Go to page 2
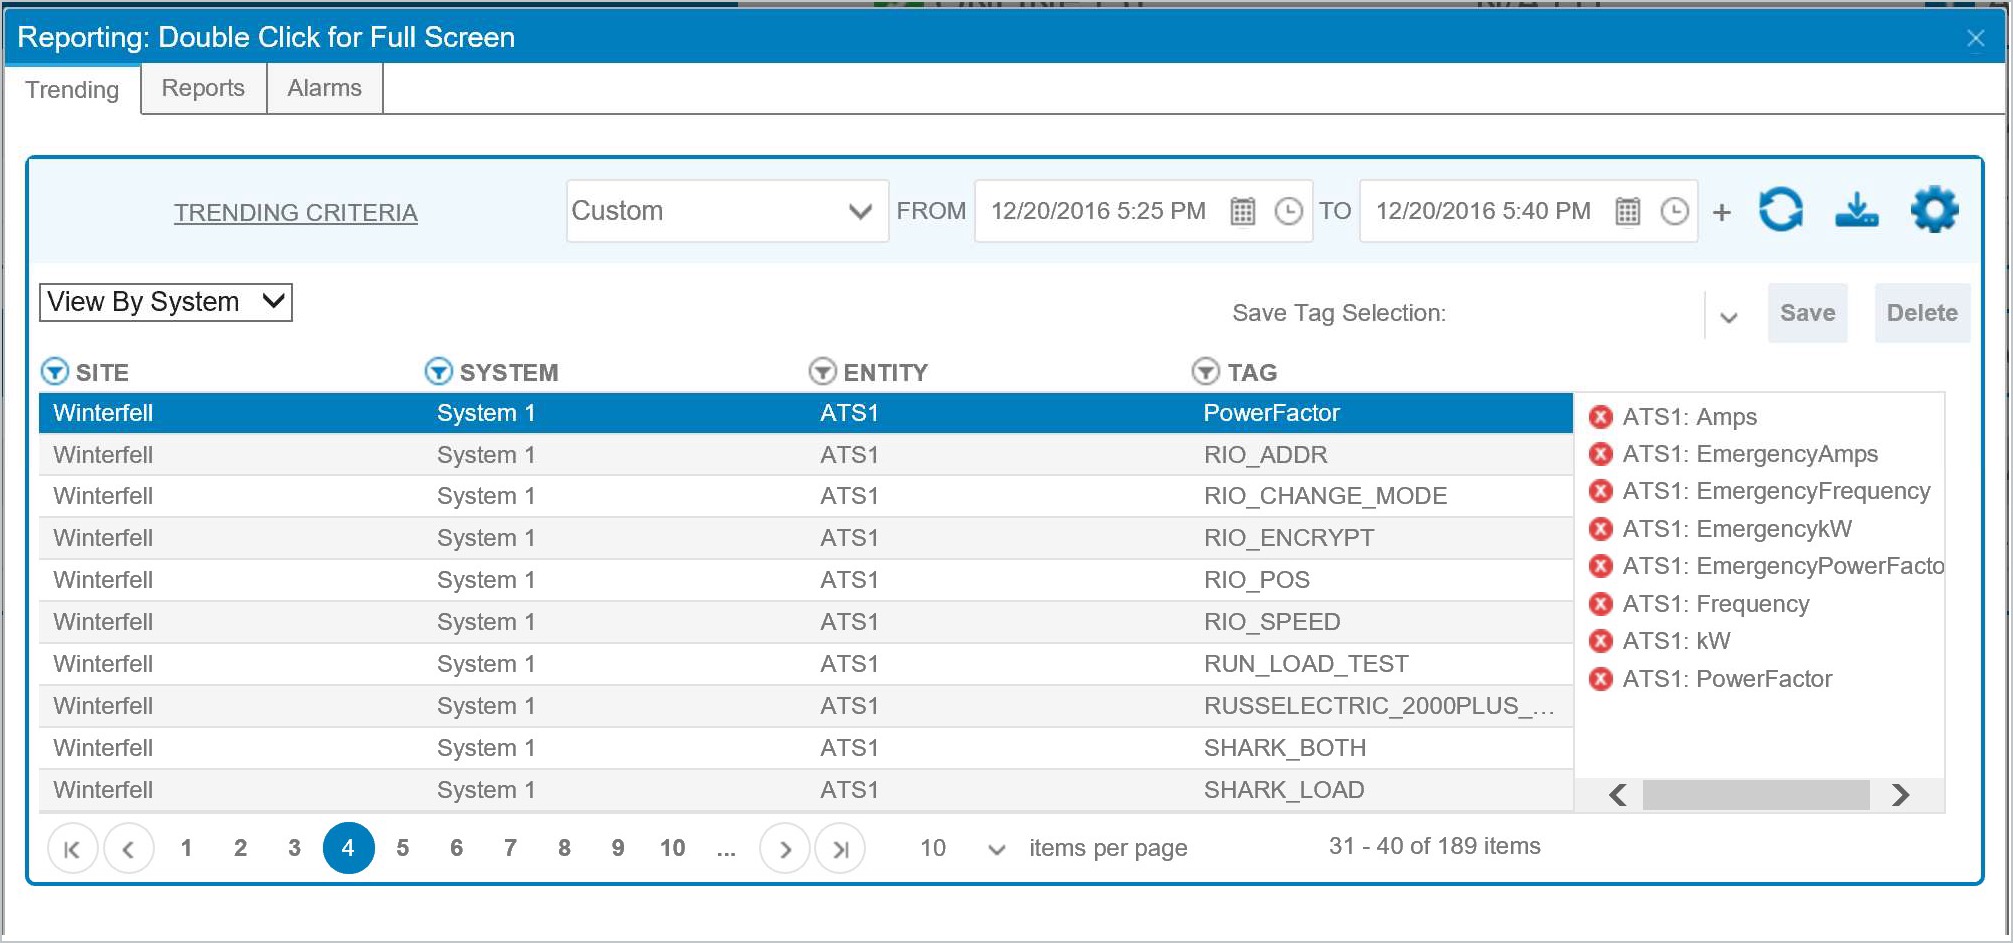This screenshot has height=943, width=2013. pos(240,848)
